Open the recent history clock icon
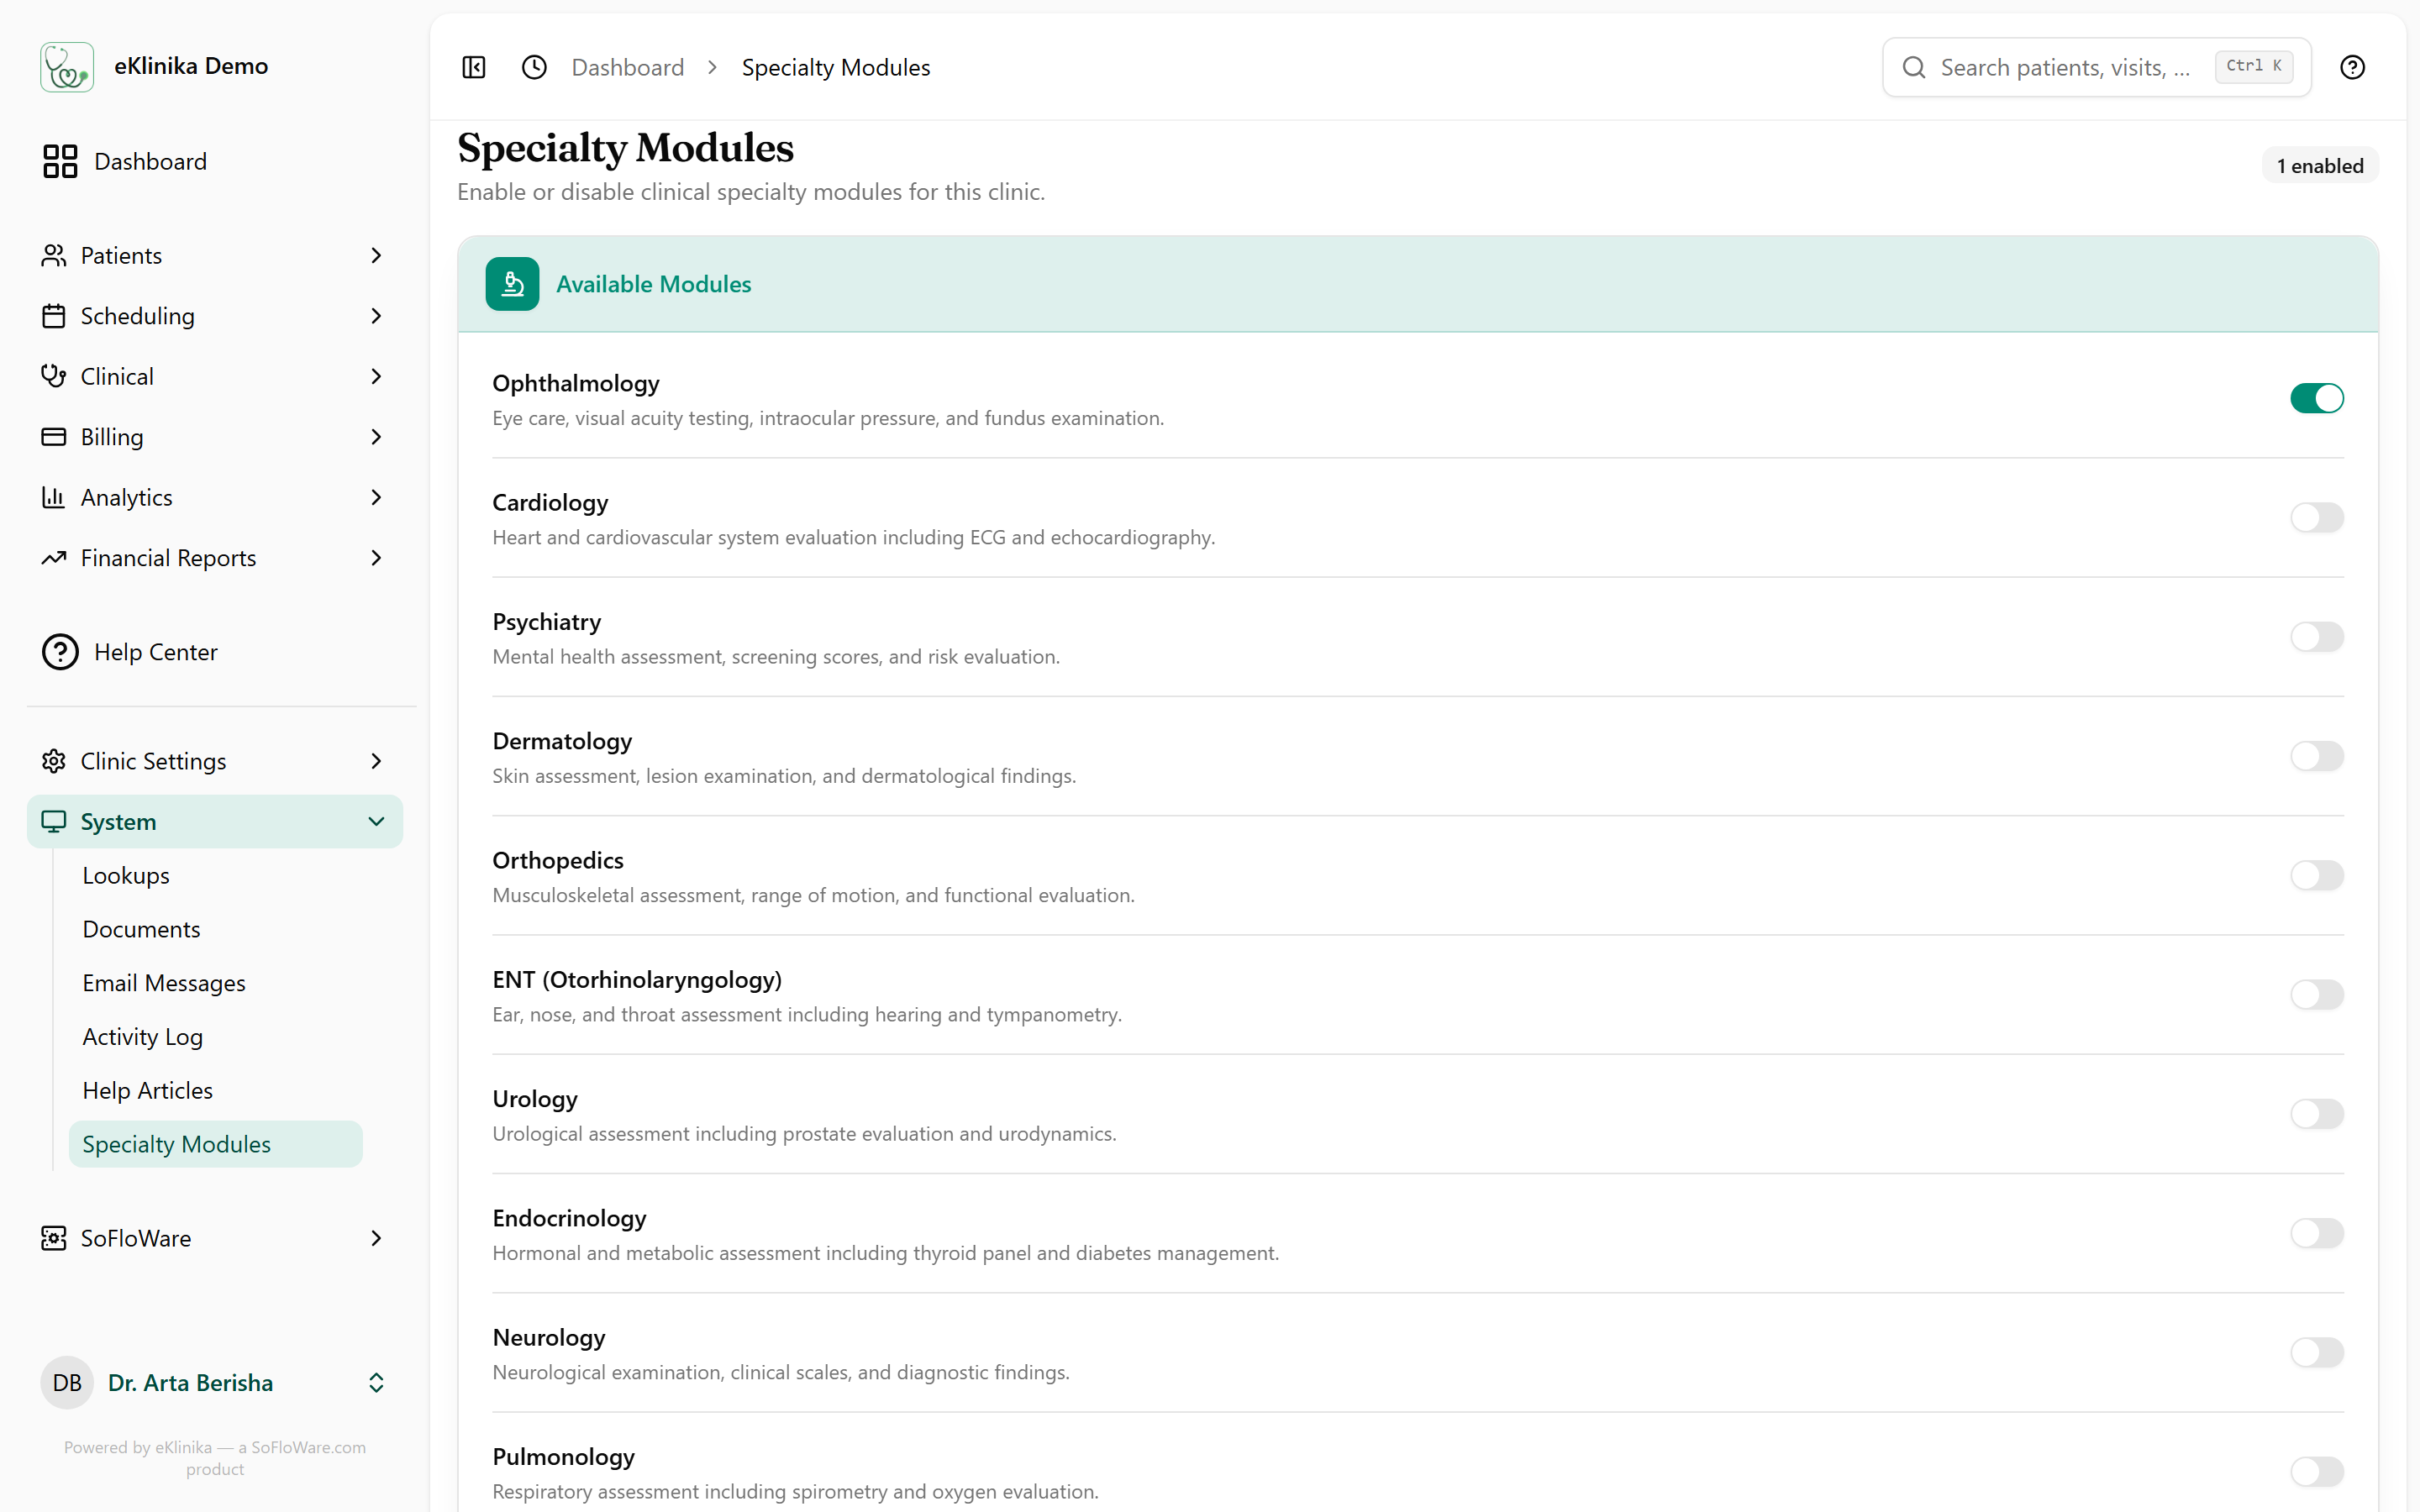2420x1512 pixels. point(534,67)
